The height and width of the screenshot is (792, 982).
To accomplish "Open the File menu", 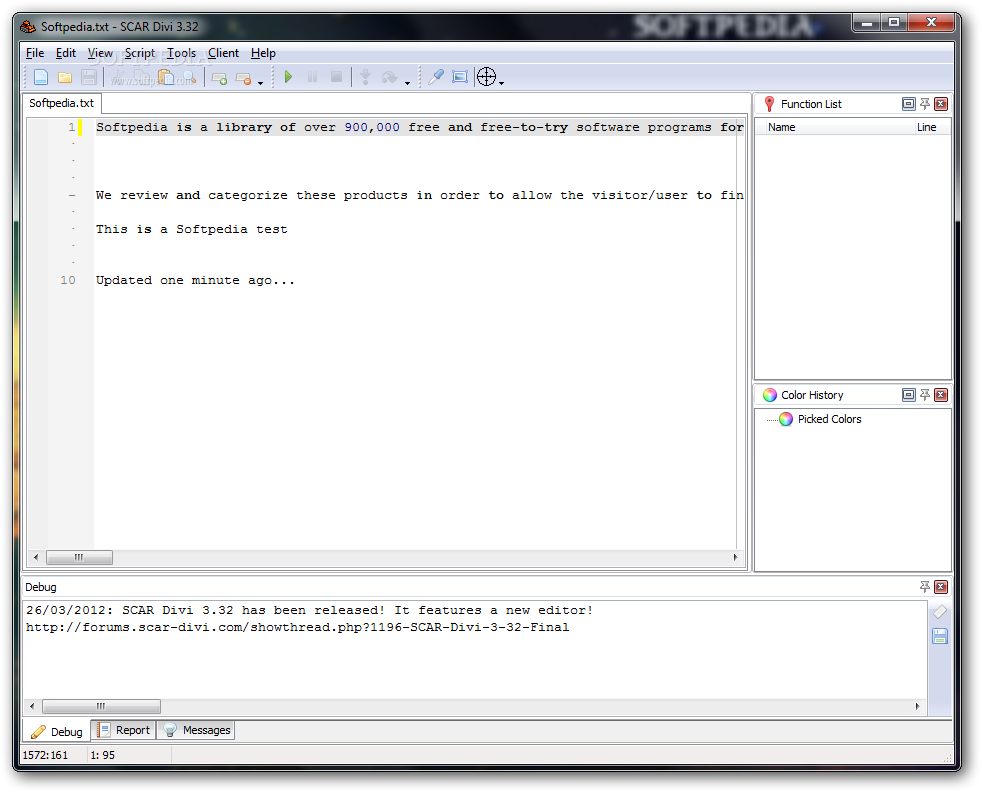I will tap(35, 53).
